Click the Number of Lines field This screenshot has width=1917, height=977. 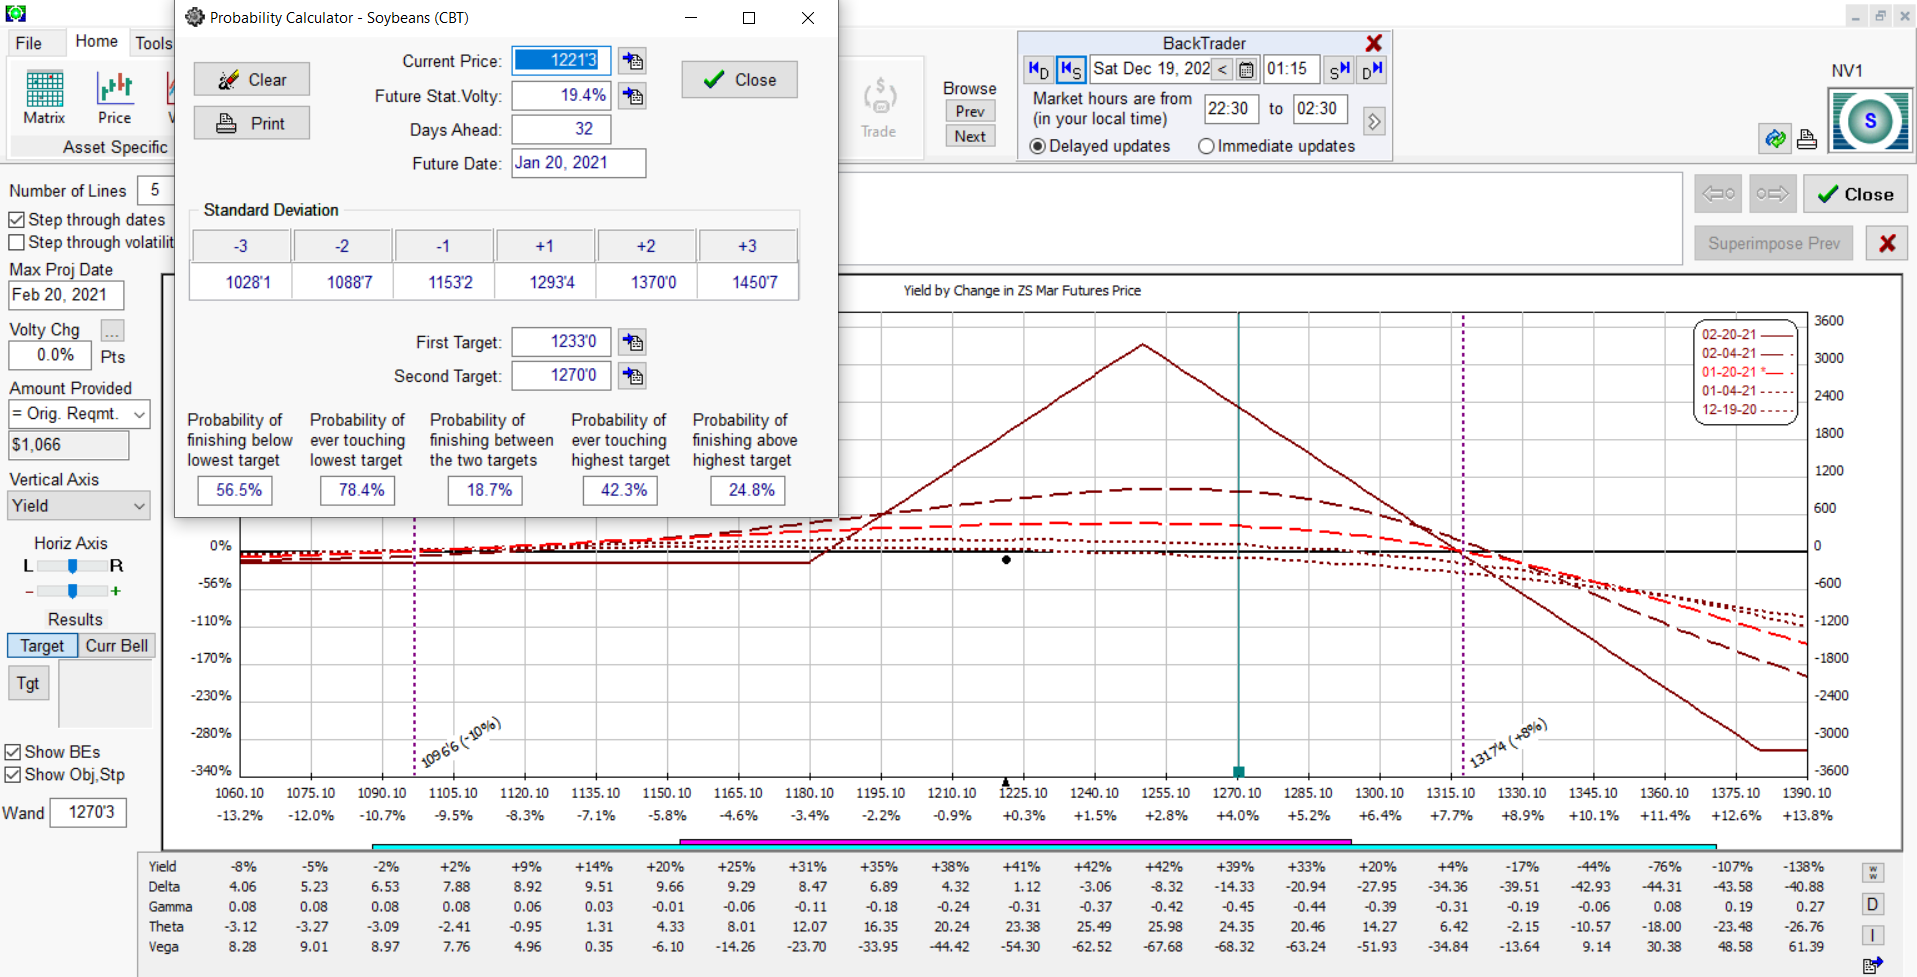click(x=156, y=190)
